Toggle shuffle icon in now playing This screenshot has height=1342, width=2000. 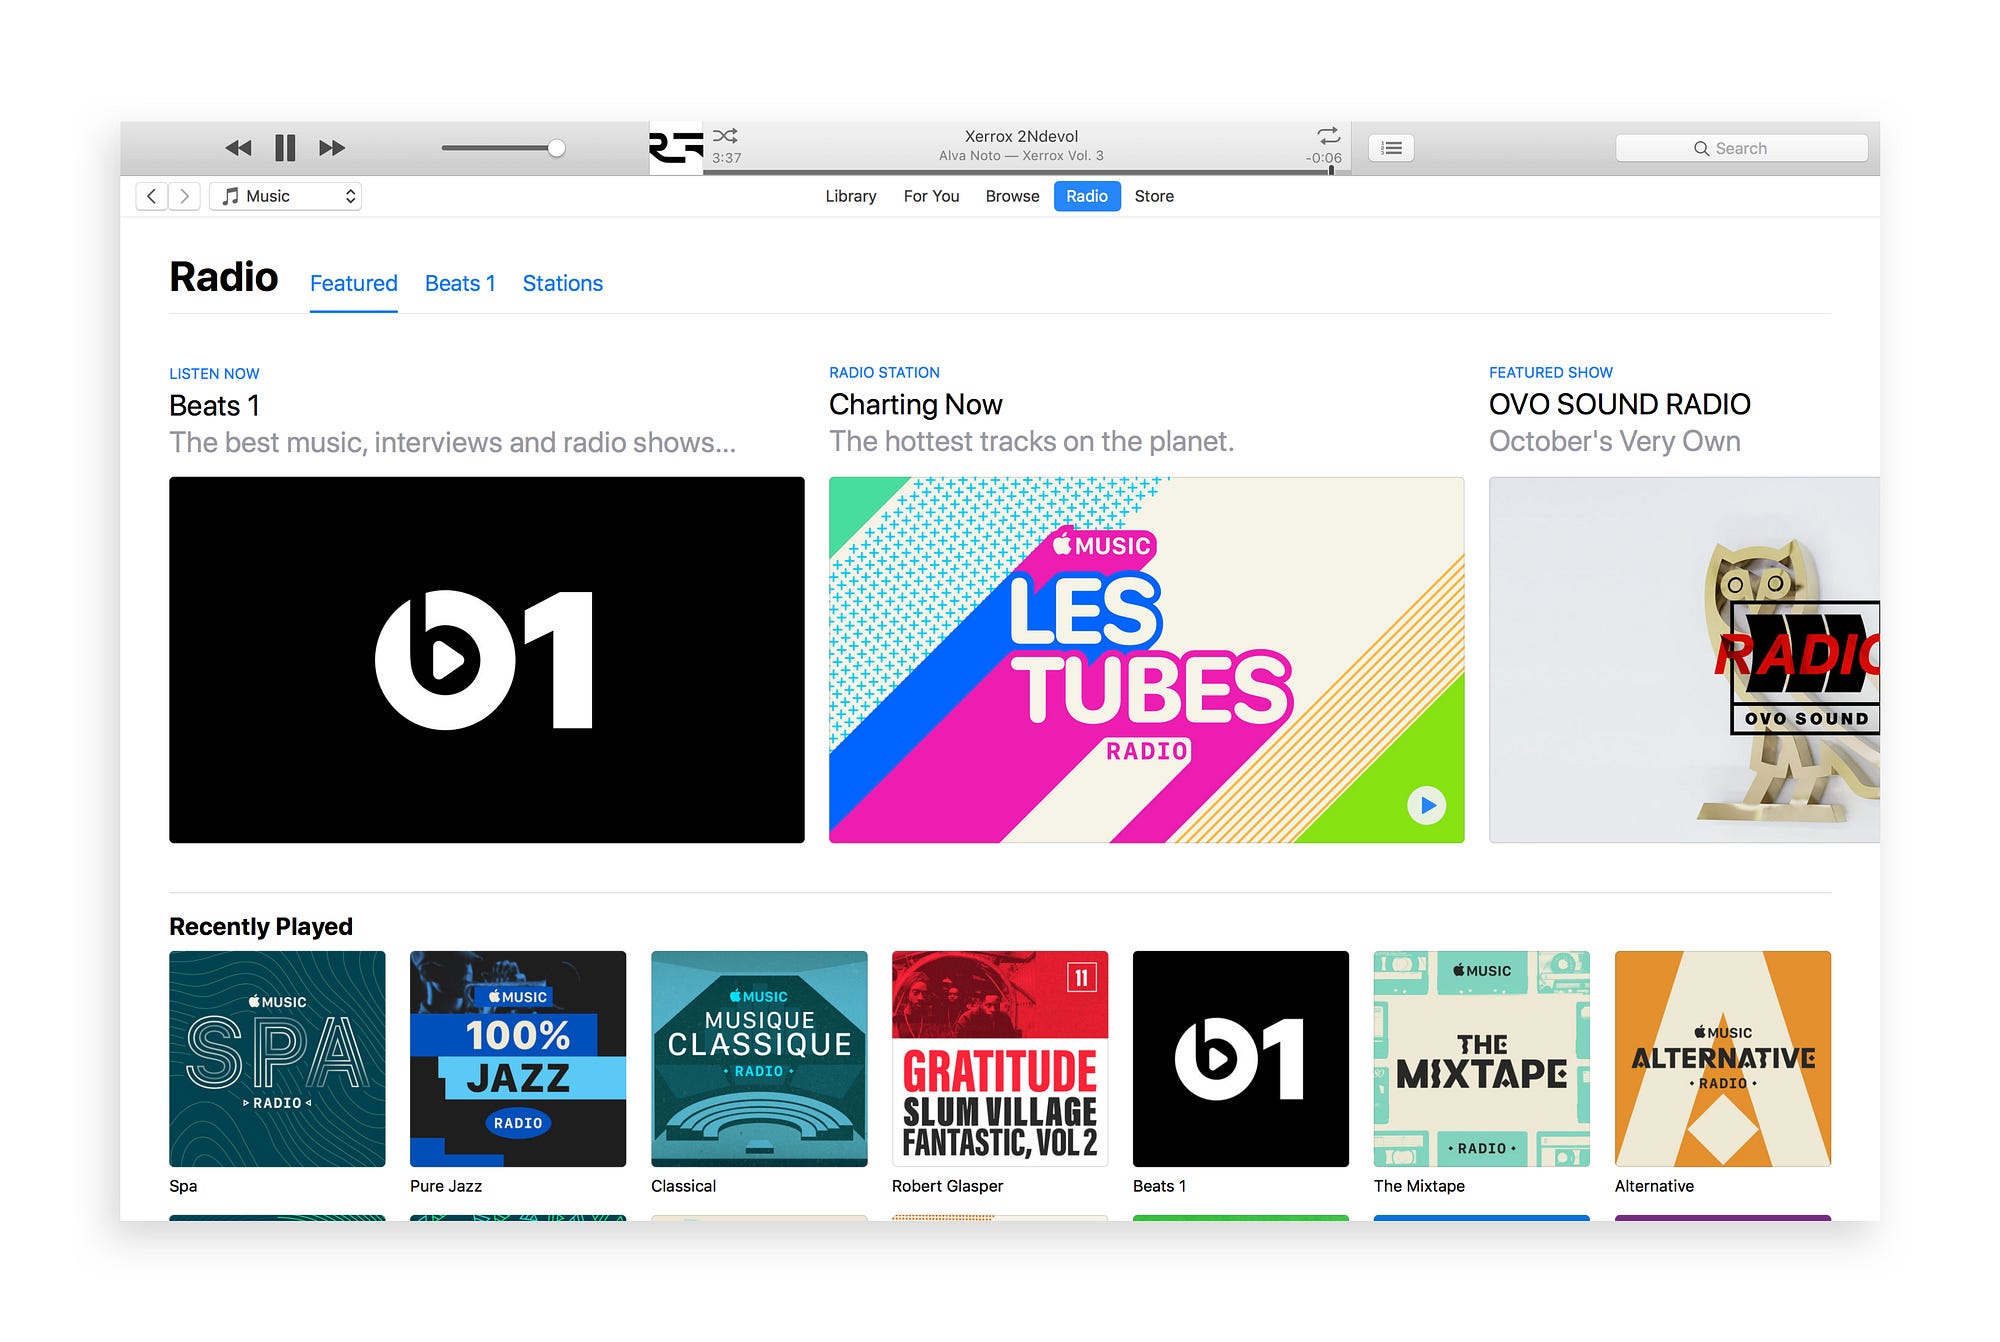point(725,135)
